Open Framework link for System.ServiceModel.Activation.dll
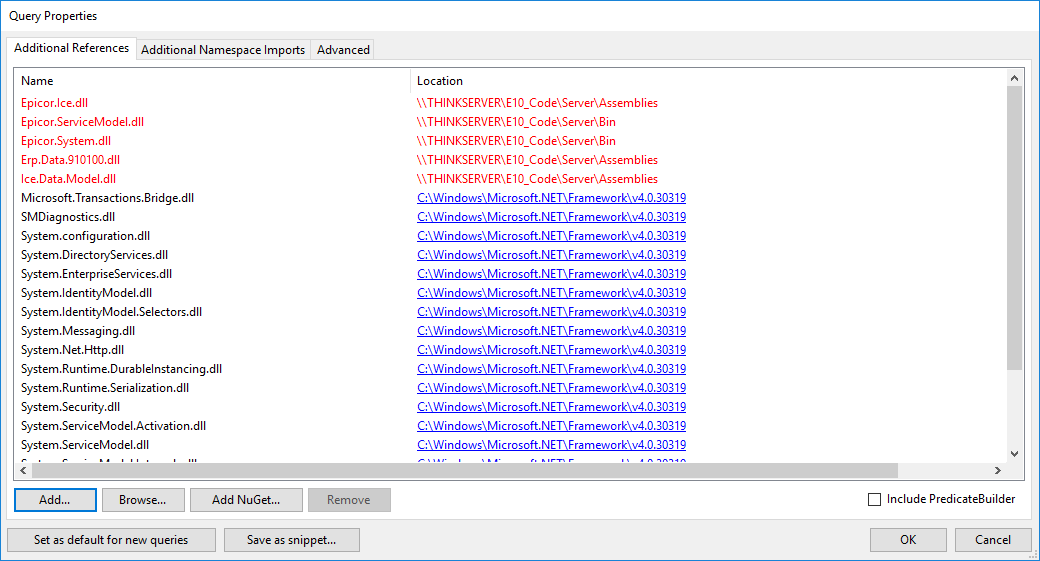The width and height of the screenshot is (1040, 561). click(x=551, y=426)
